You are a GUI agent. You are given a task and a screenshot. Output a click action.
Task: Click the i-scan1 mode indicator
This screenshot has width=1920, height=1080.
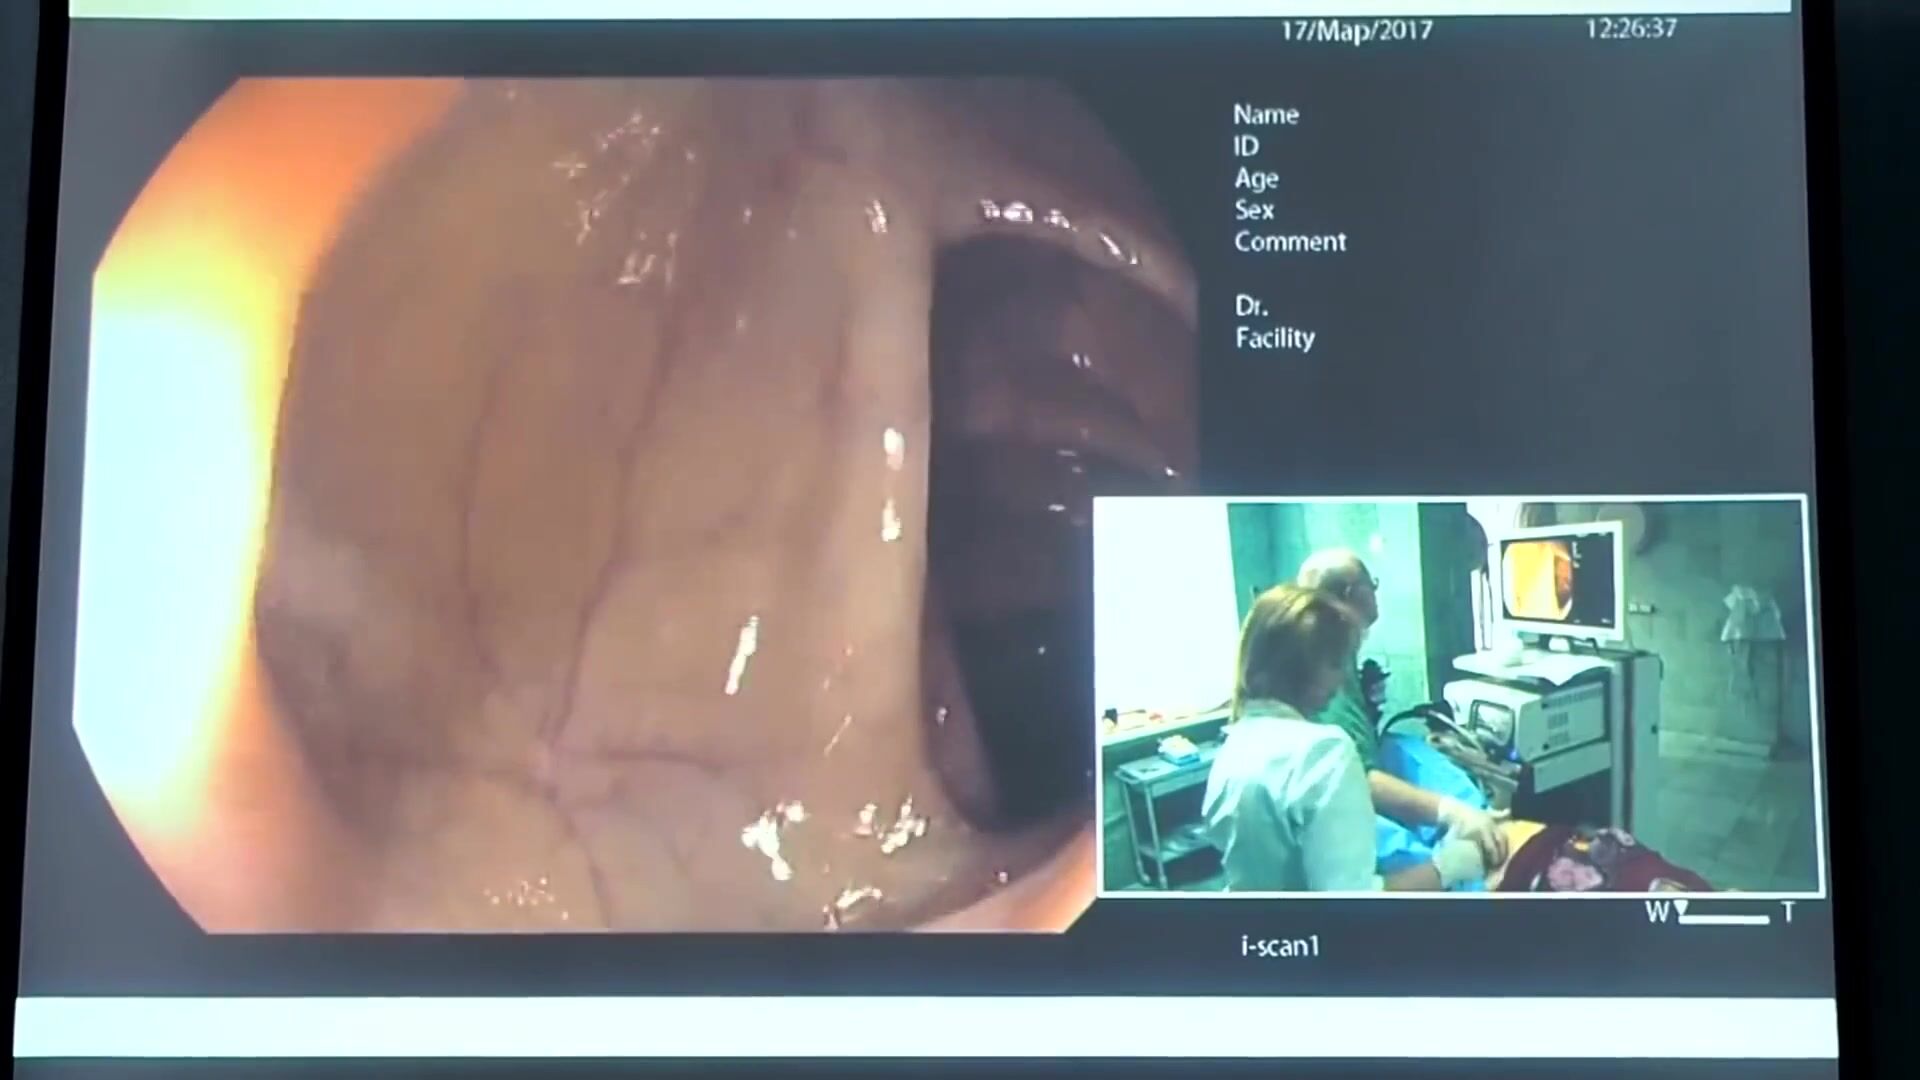(x=1280, y=946)
